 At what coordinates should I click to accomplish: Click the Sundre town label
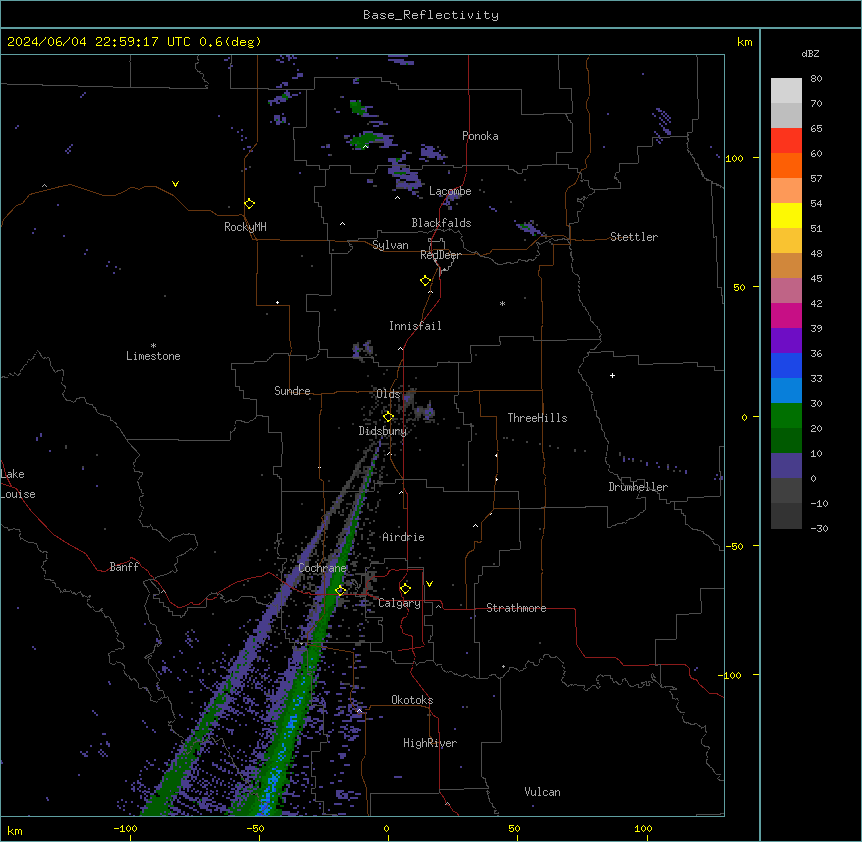292,391
